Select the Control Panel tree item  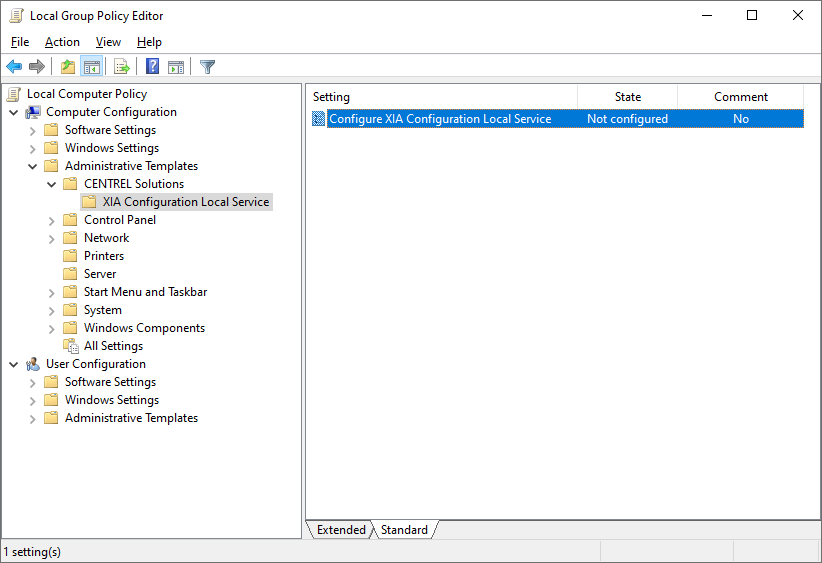point(120,220)
